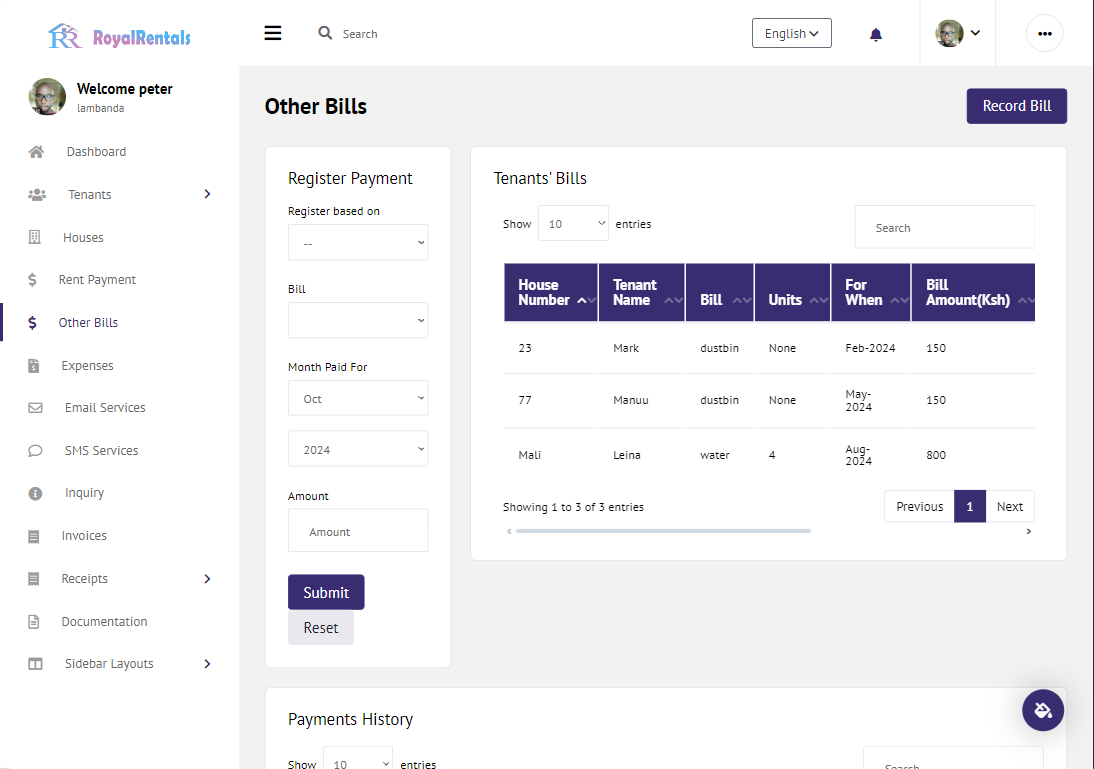Screen dimensions: 1094x769
Task: Click the Rent Payment dollar icon
Action: (x=32, y=280)
